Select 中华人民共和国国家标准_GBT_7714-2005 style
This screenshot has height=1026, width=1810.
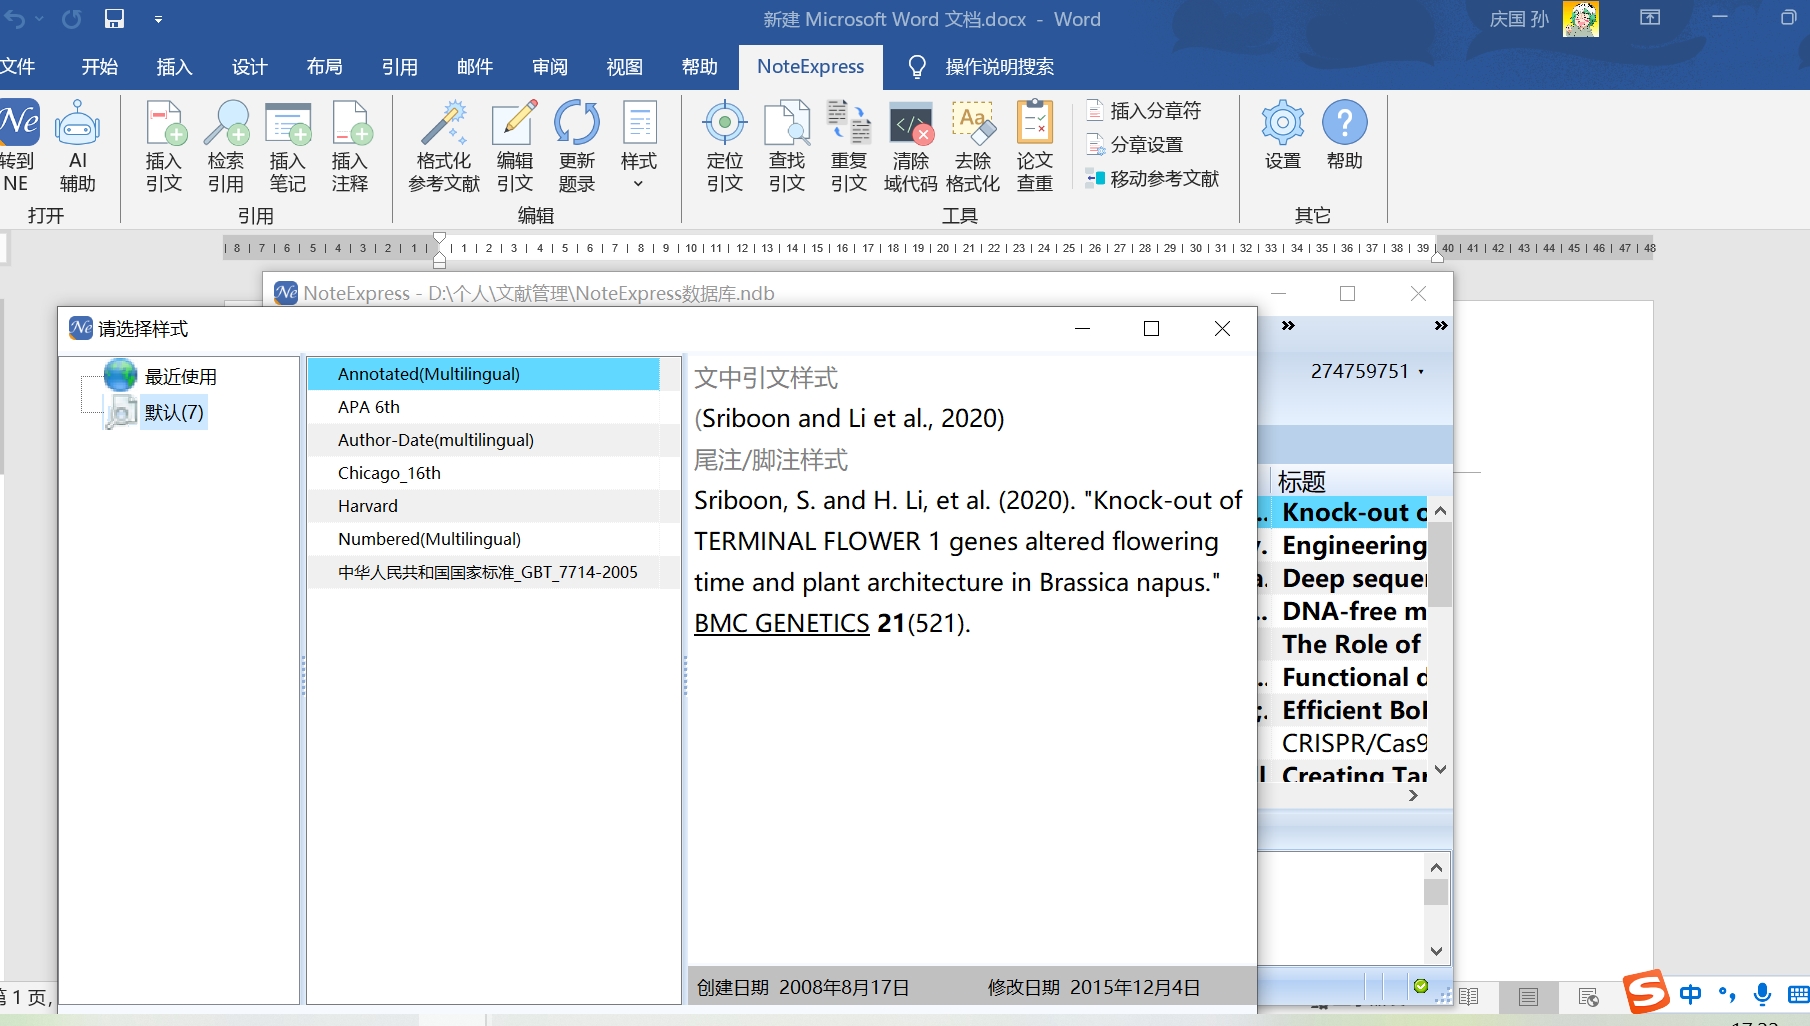(483, 572)
